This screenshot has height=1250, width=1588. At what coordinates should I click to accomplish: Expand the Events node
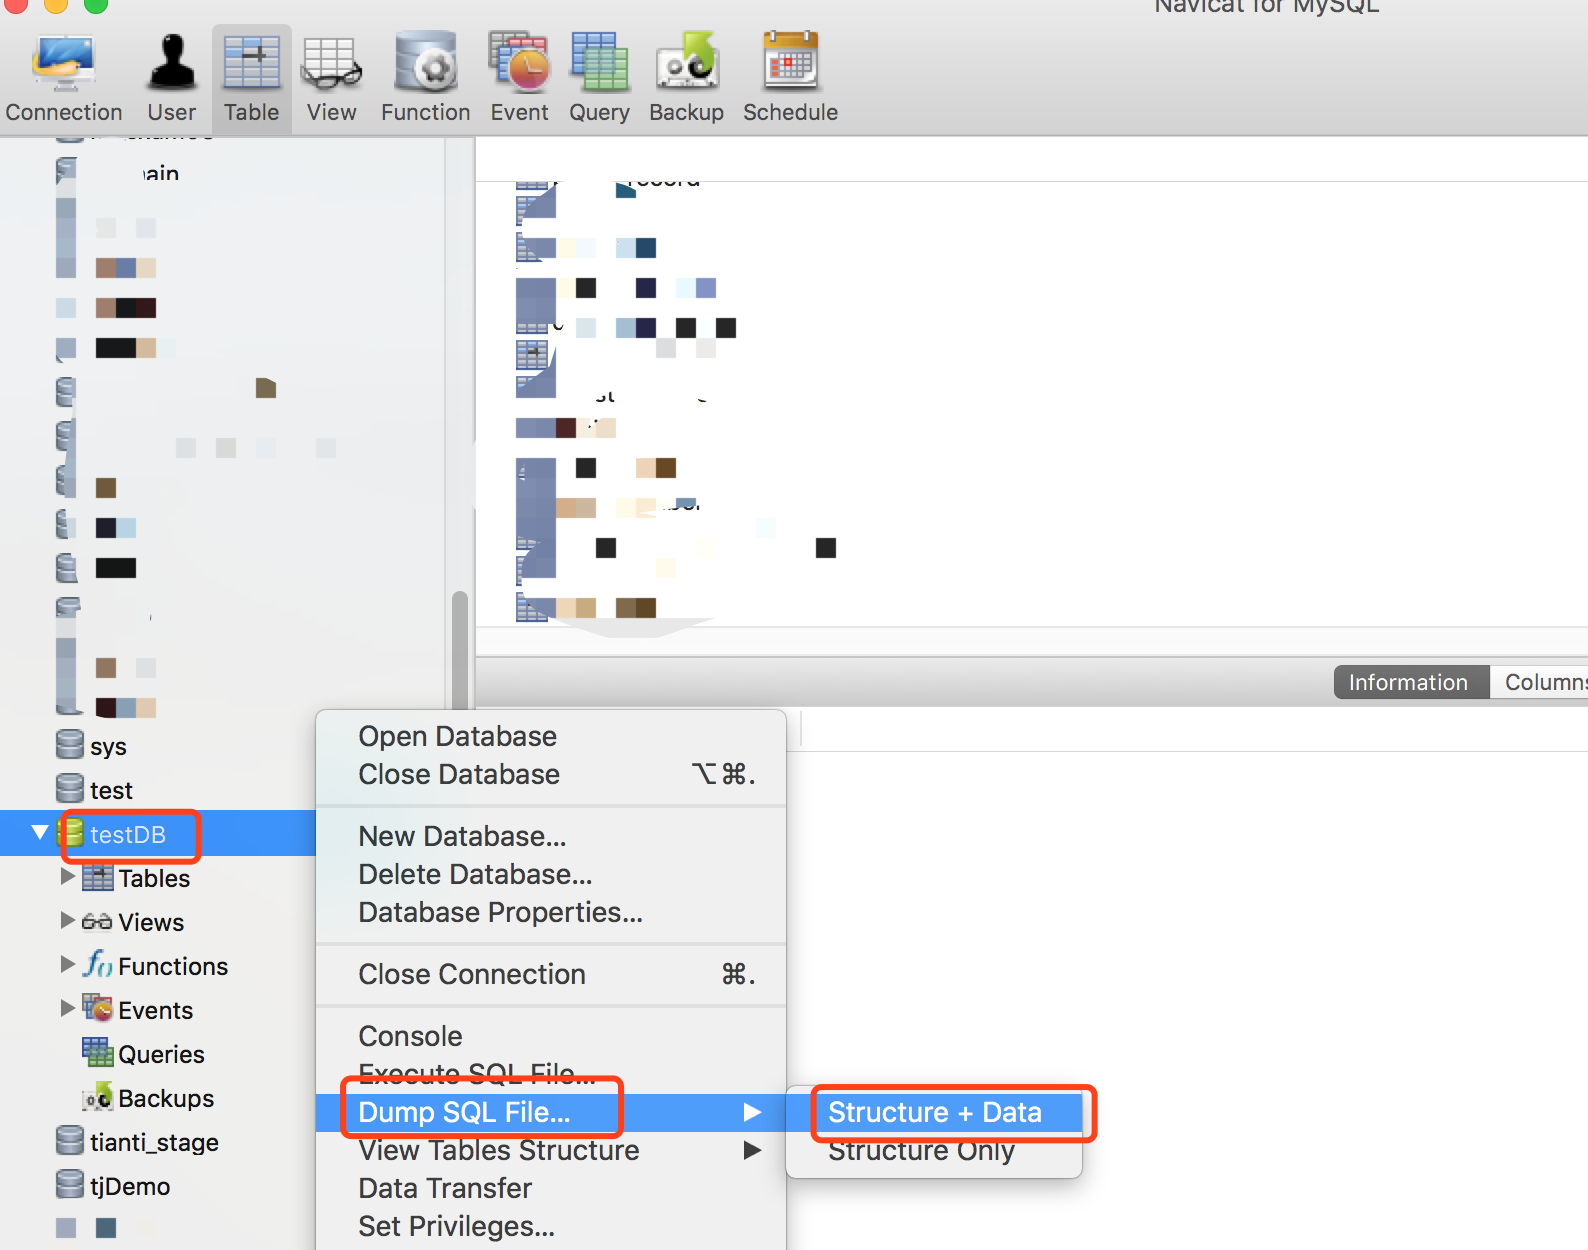(x=68, y=1008)
